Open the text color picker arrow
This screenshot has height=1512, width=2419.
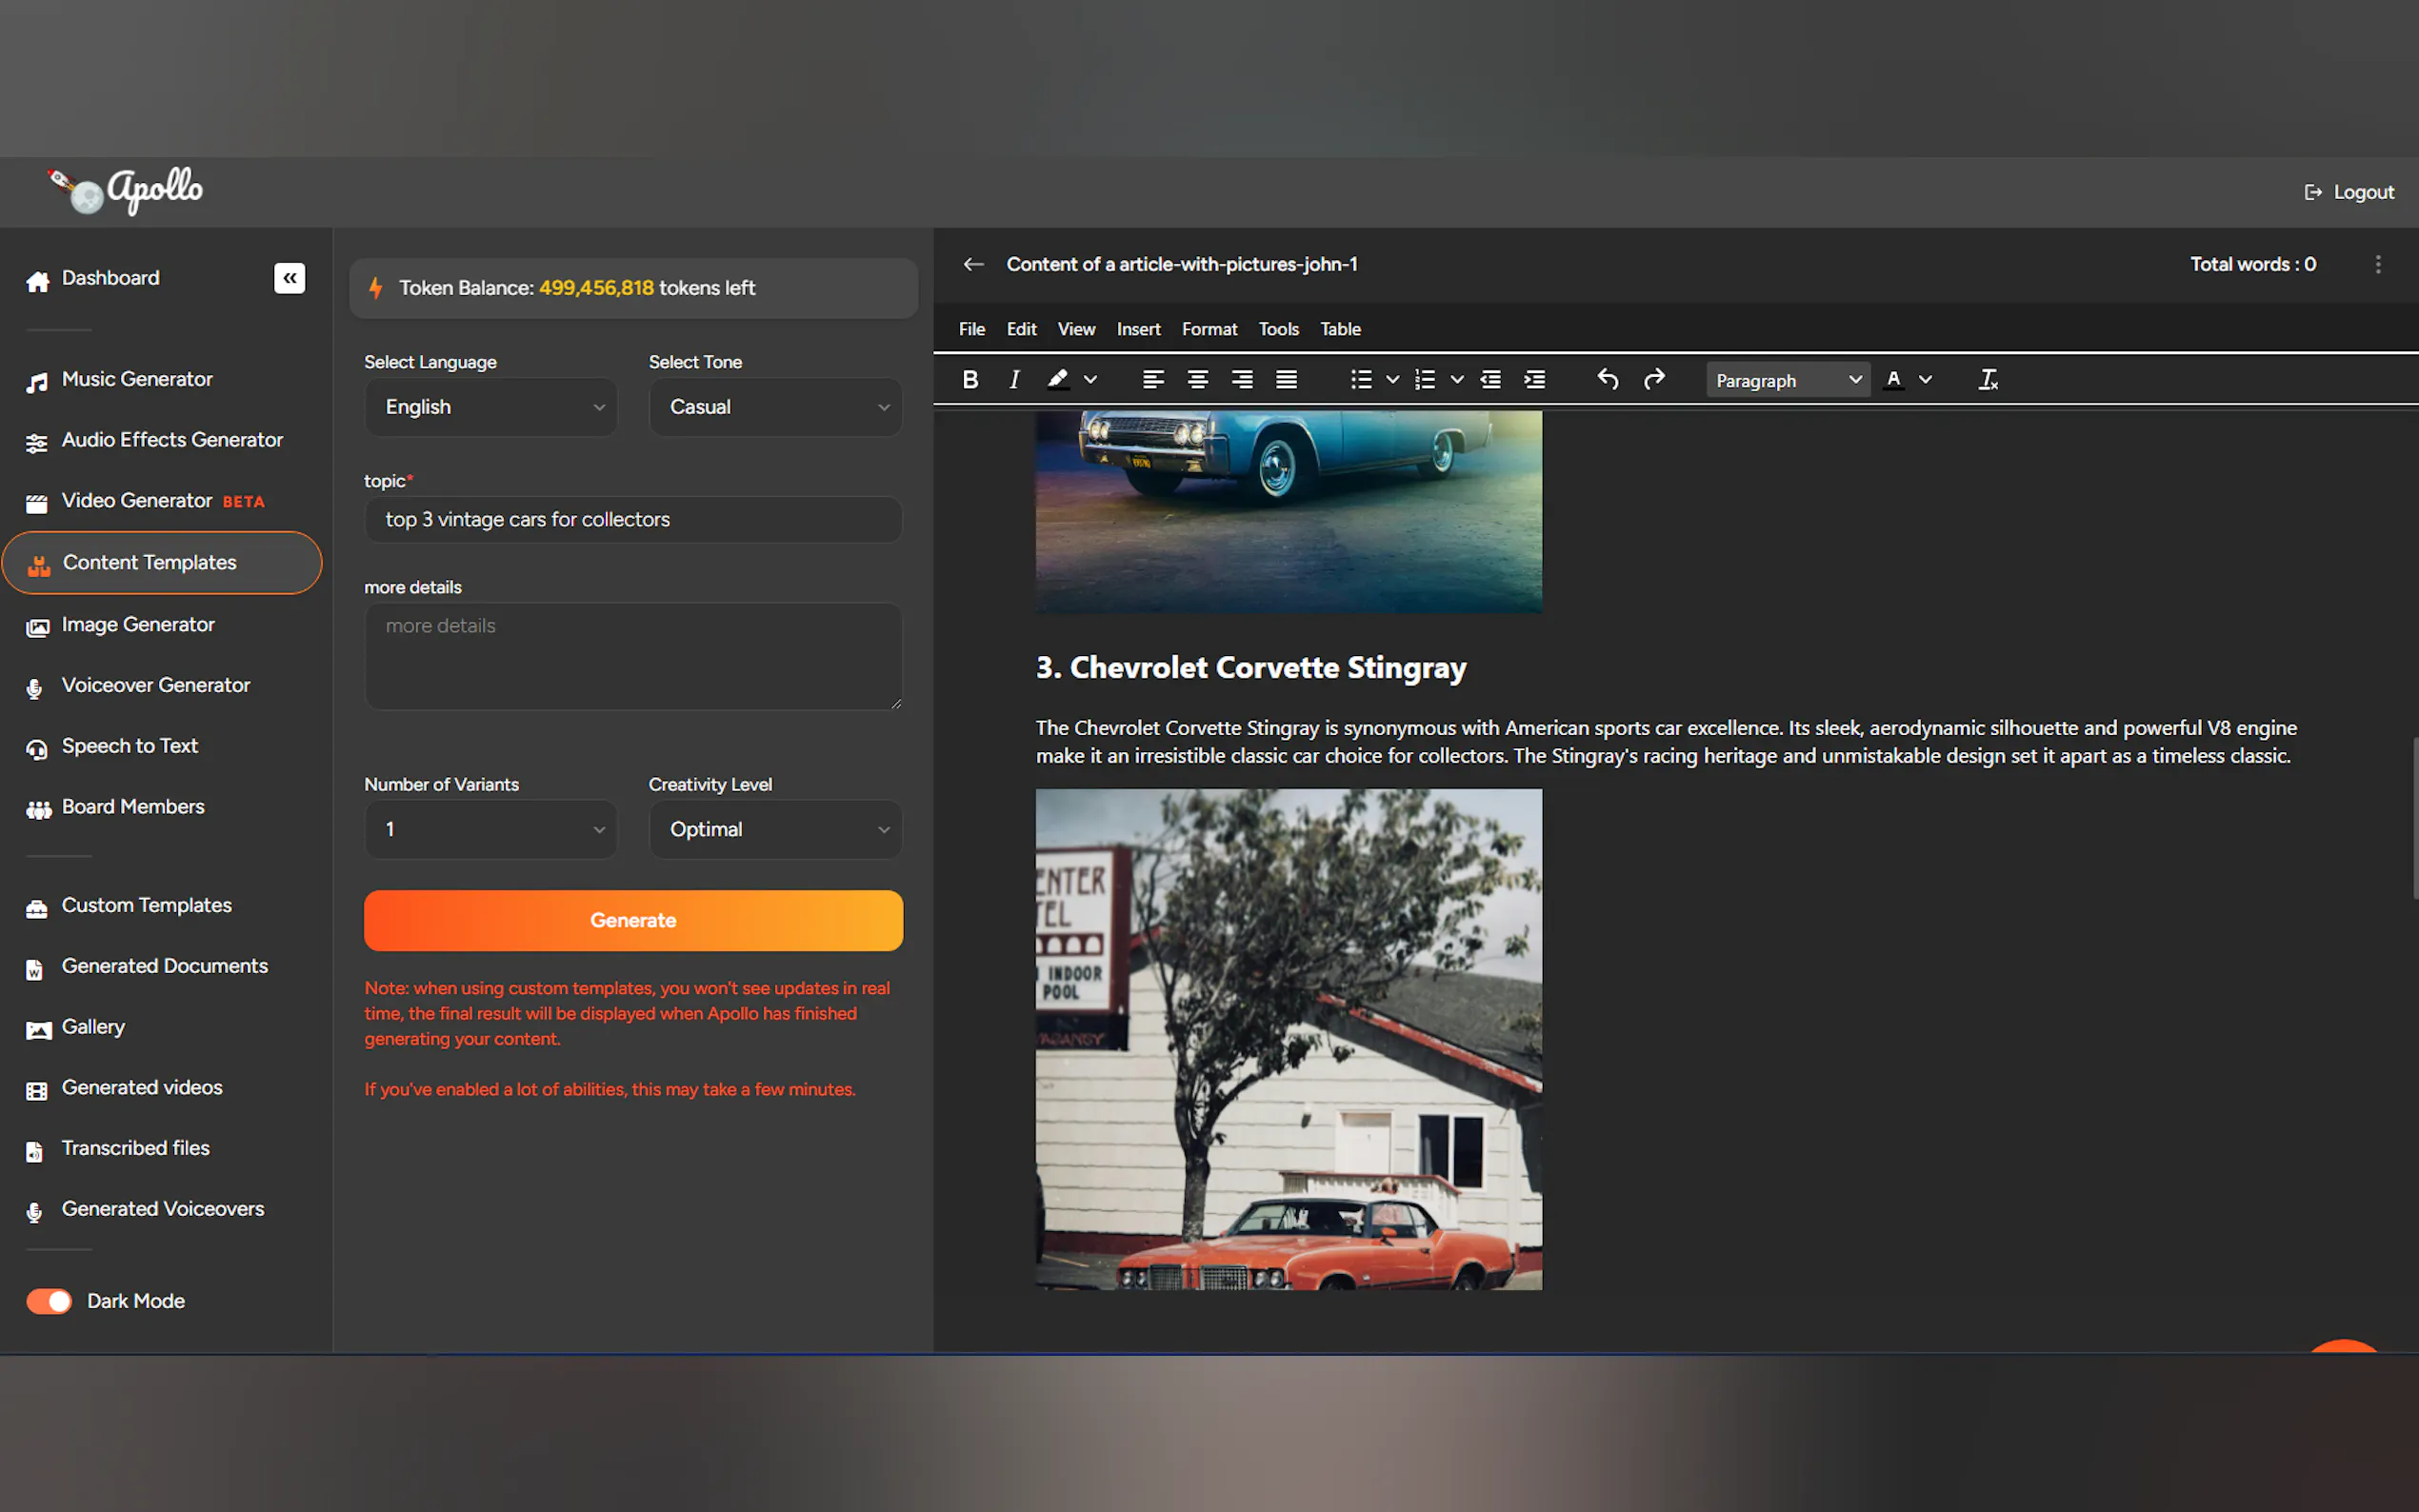[x=1926, y=380]
